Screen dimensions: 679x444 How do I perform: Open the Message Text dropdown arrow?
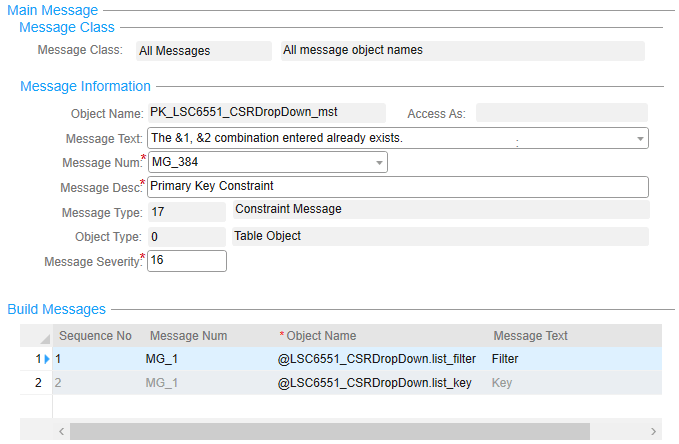[639, 138]
